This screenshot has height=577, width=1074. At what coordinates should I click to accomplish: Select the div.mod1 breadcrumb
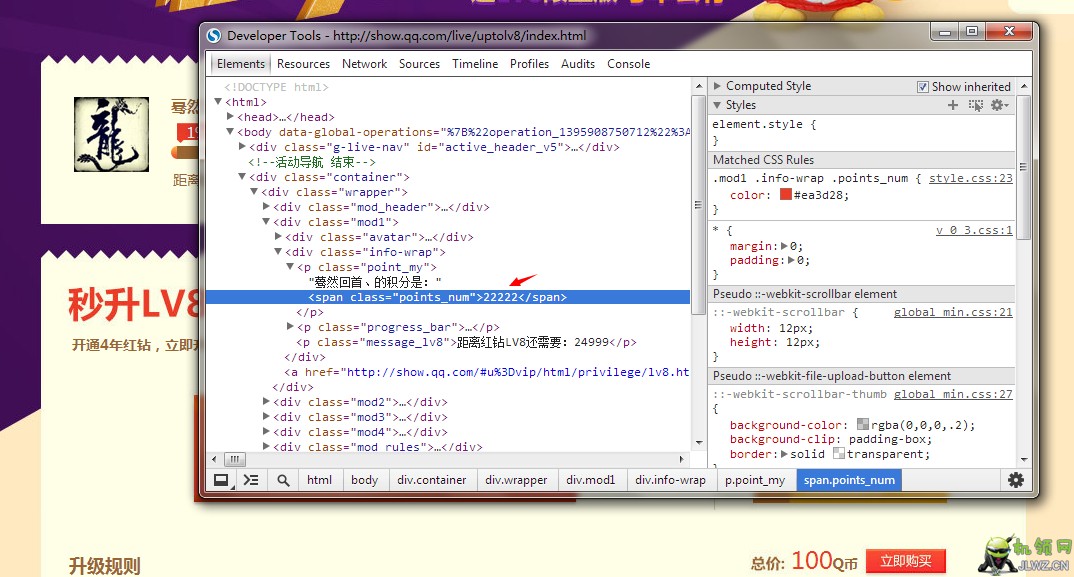590,480
